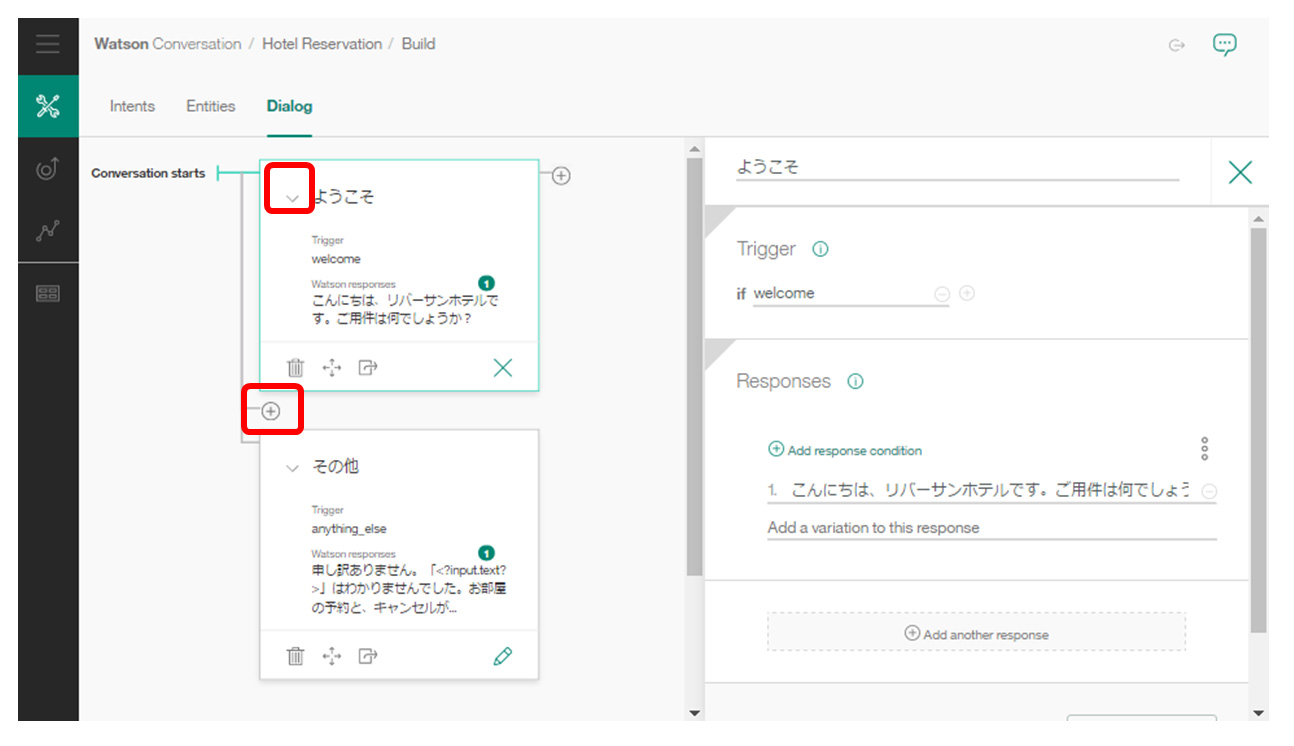Go to Watson Conversation breadcrumb
The height and width of the screenshot is (746, 1294).
168,44
